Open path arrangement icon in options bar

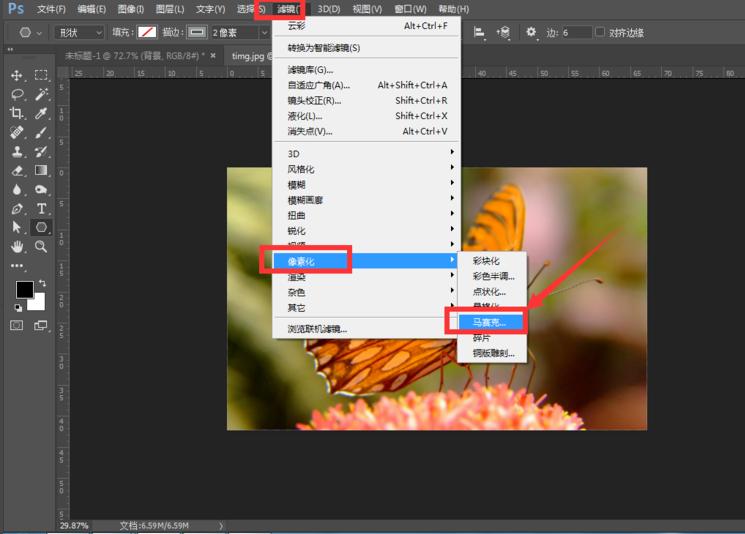503,32
